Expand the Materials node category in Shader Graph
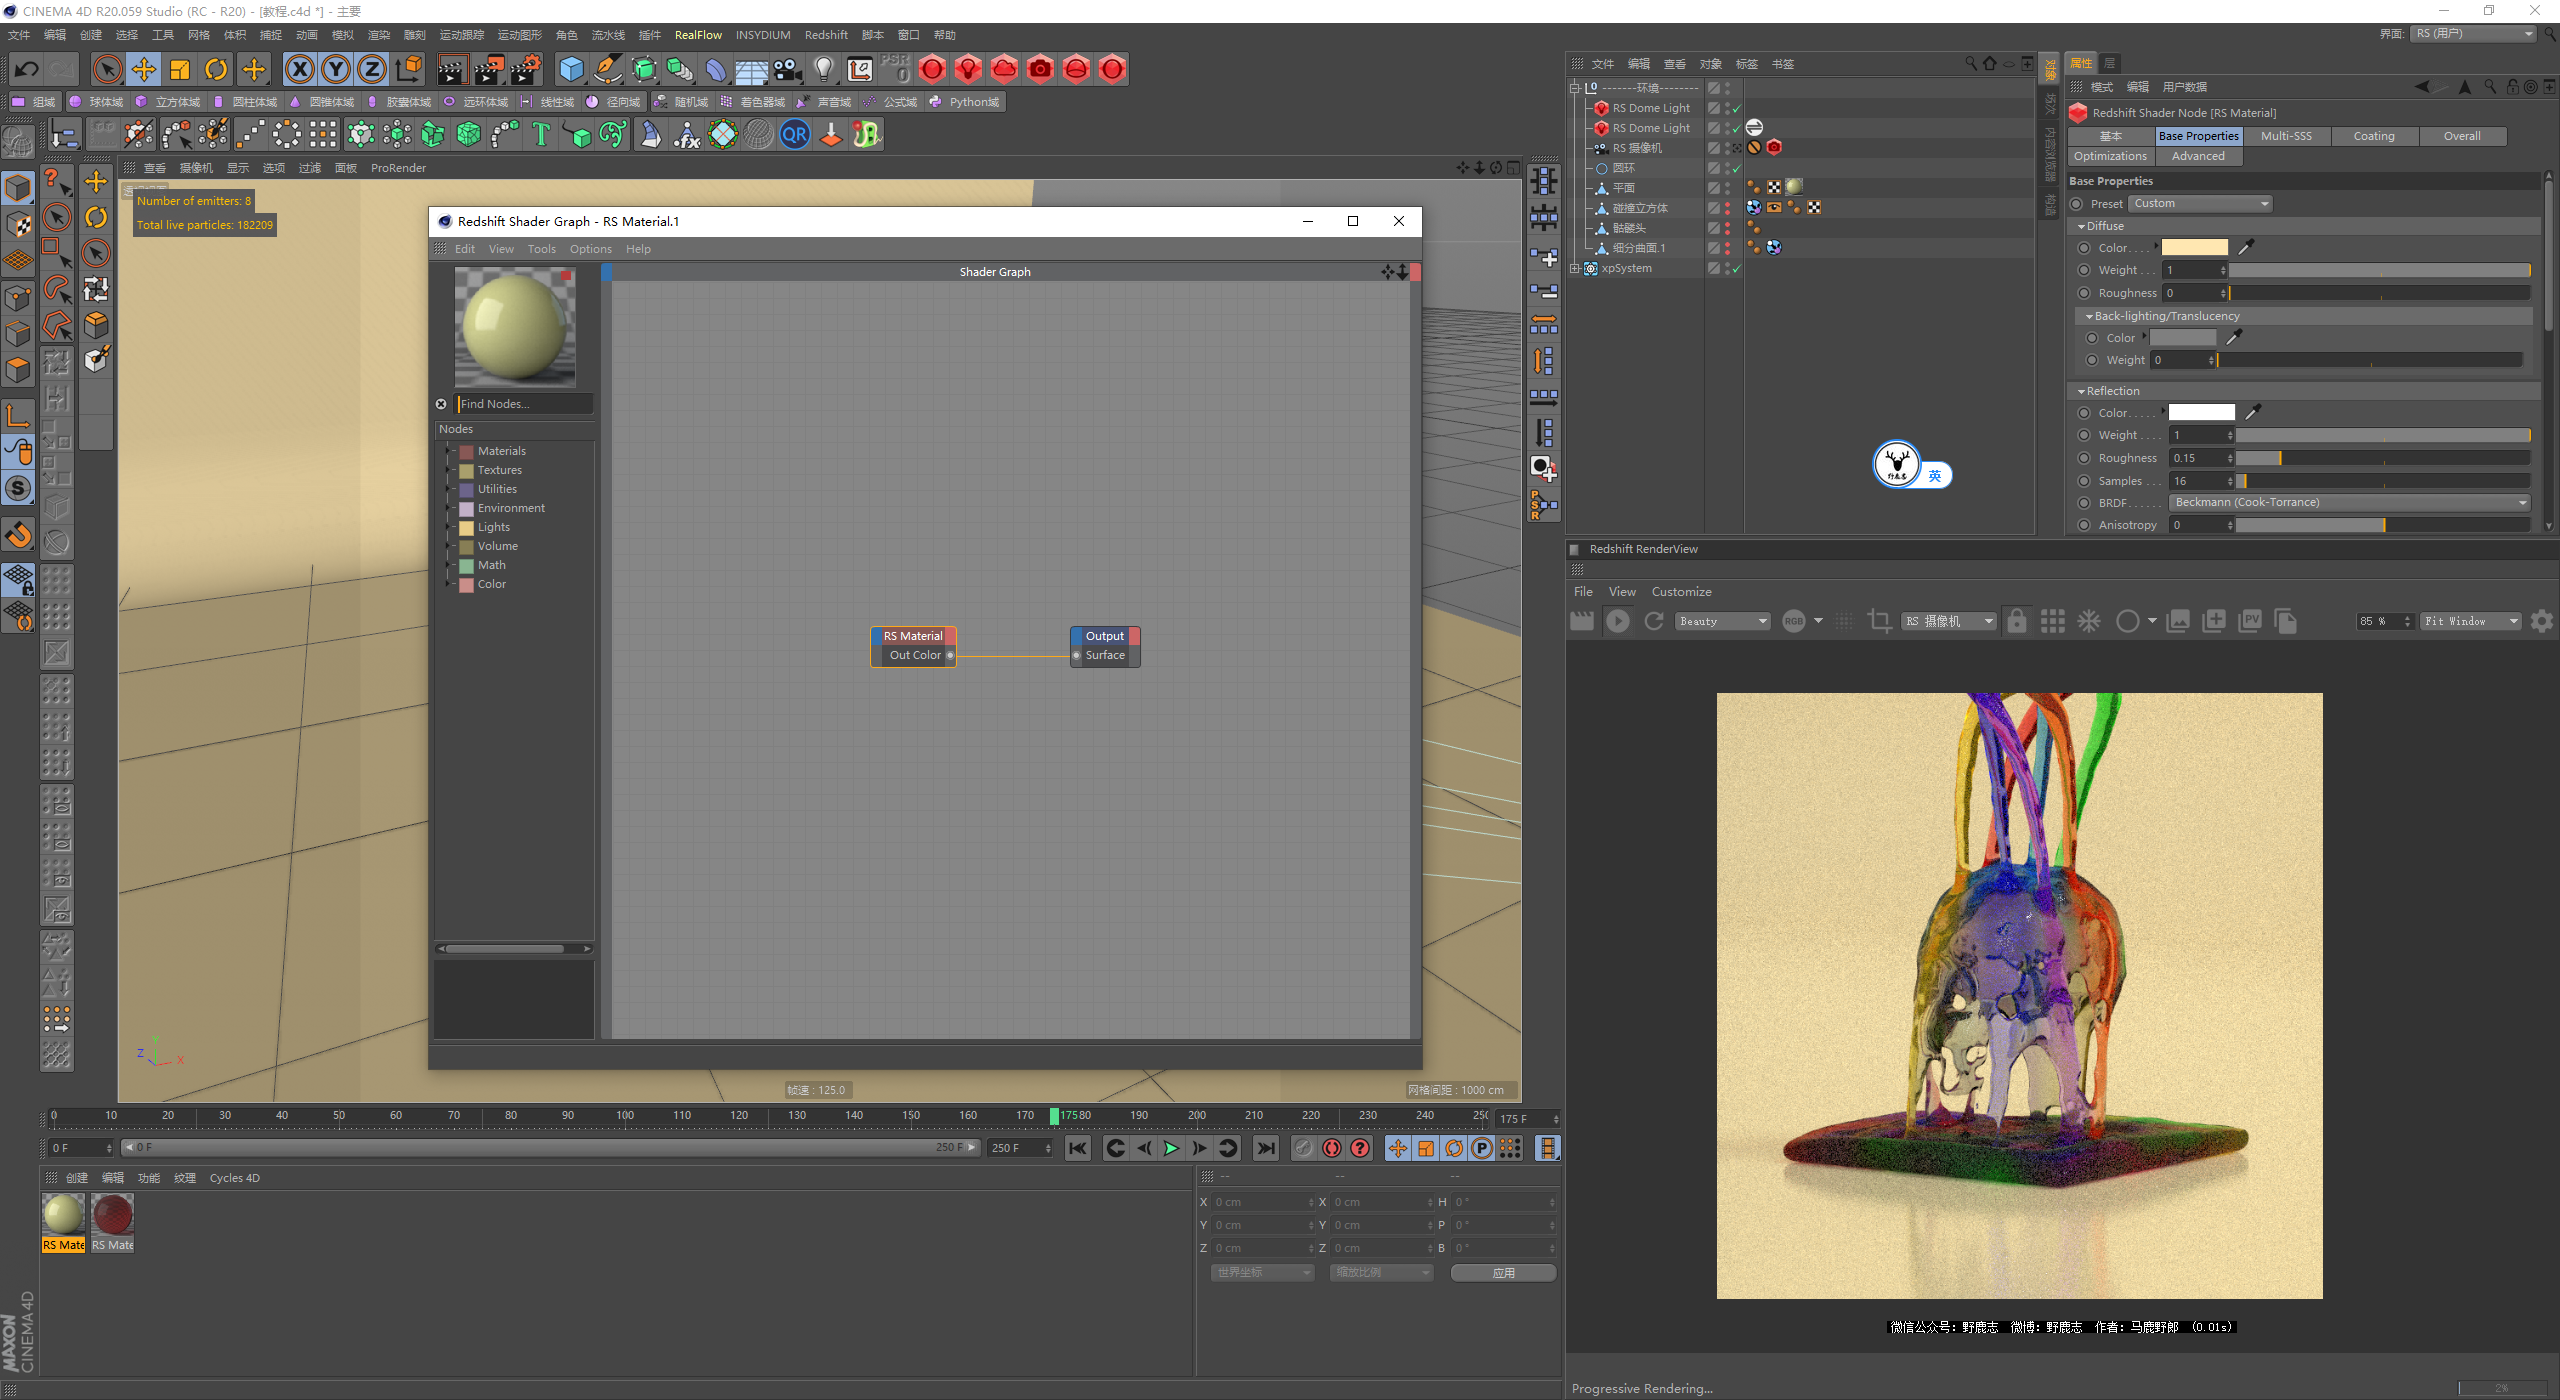This screenshot has width=2560, height=1400. click(x=449, y=451)
